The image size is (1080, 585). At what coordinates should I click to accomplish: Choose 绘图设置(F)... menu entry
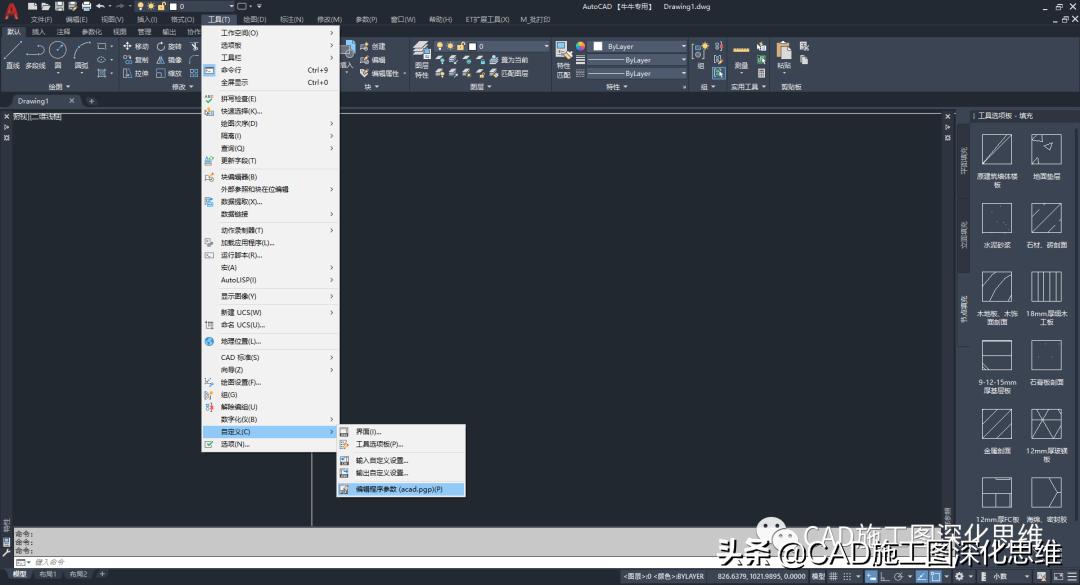pyautogui.click(x=271, y=382)
